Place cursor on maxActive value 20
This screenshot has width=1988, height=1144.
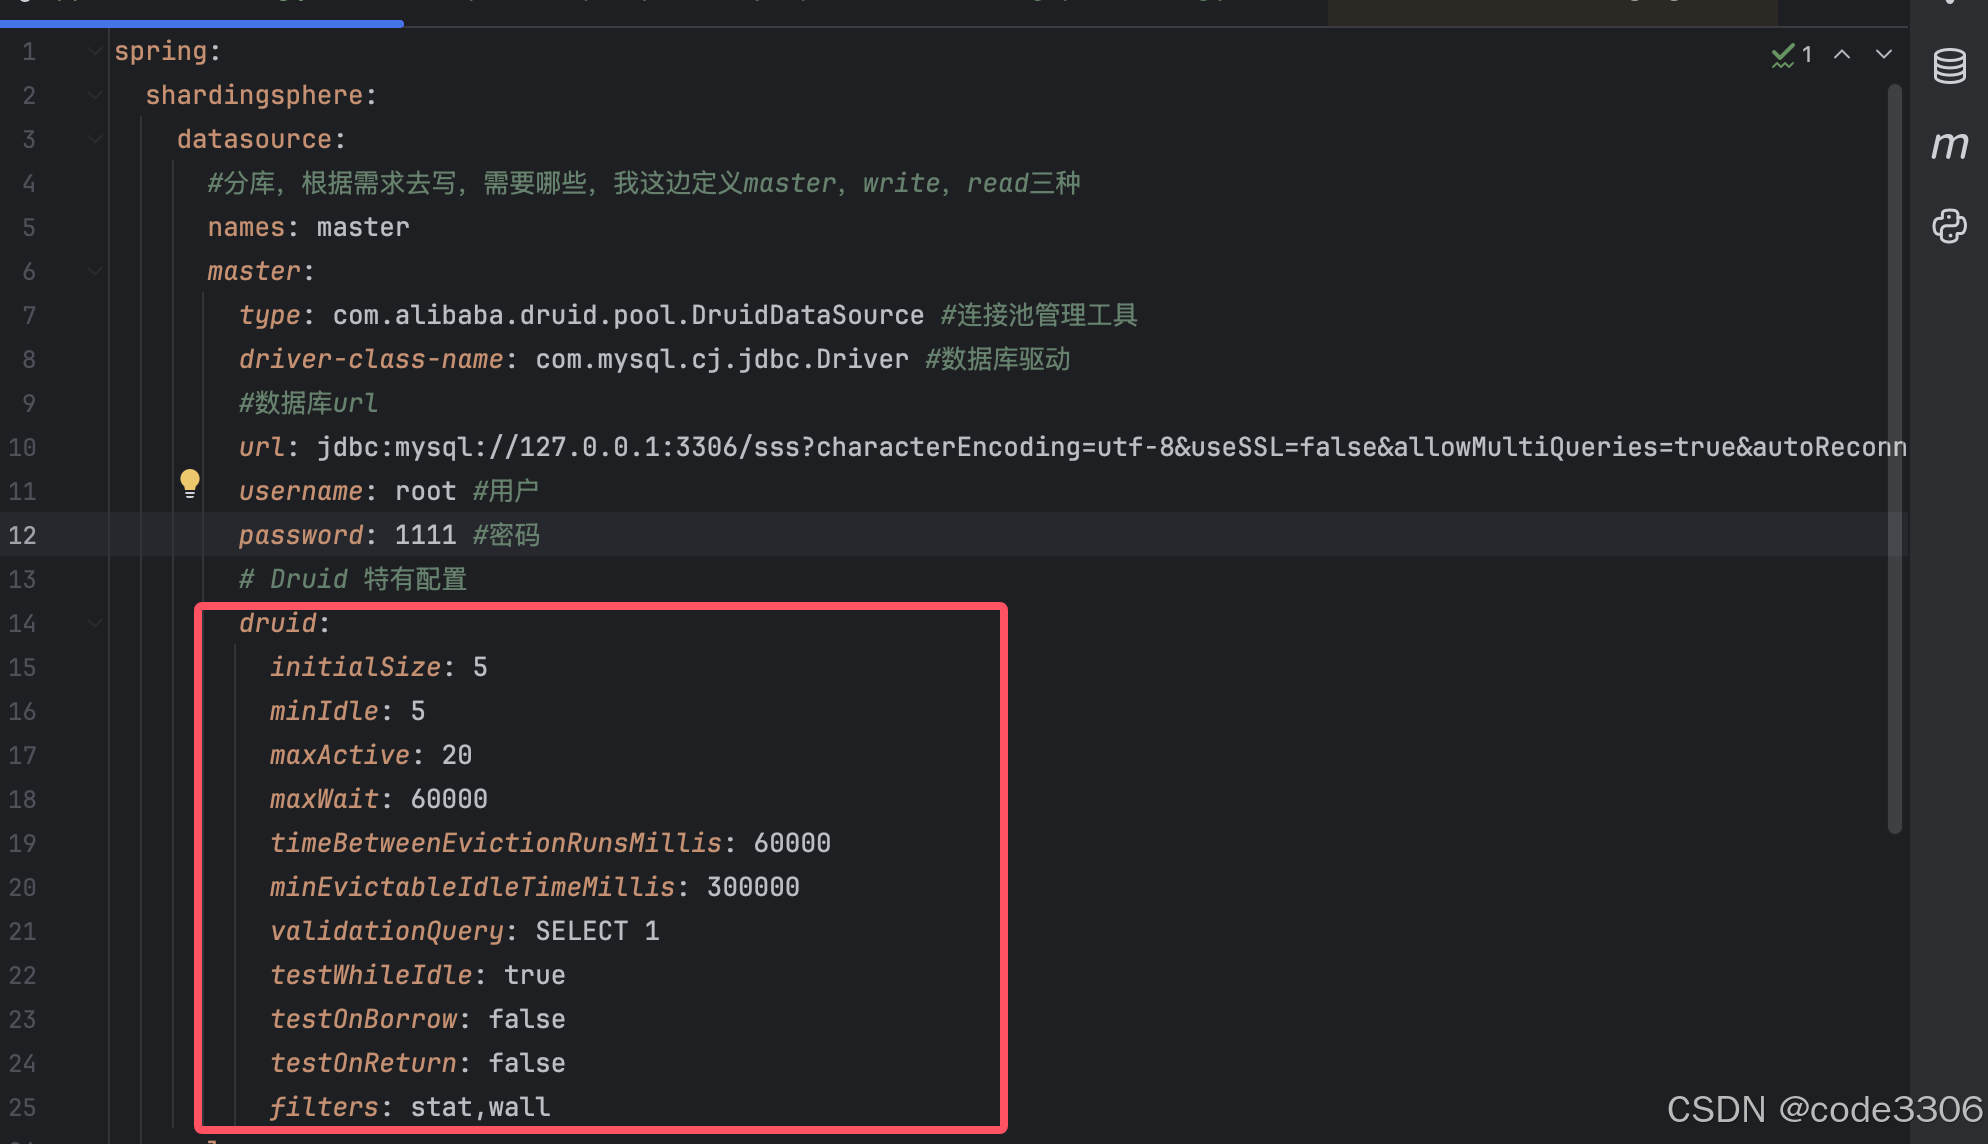click(x=457, y=755)
